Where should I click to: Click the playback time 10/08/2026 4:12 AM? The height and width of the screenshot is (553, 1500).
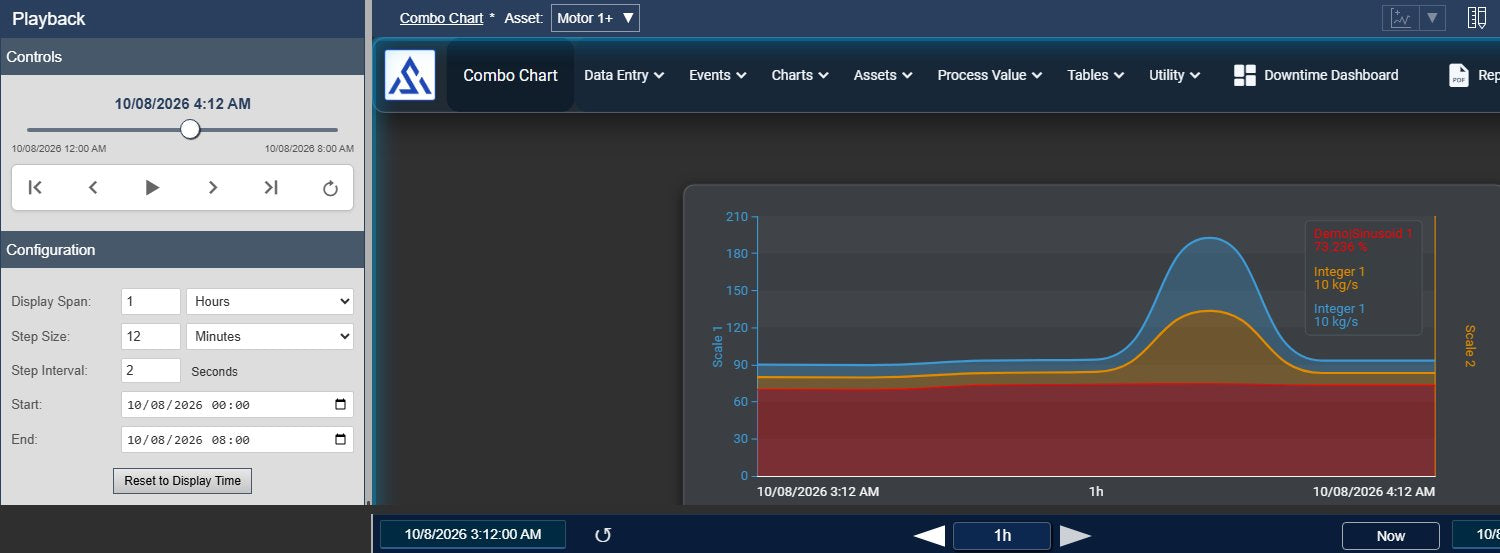(x=183, y=103)
